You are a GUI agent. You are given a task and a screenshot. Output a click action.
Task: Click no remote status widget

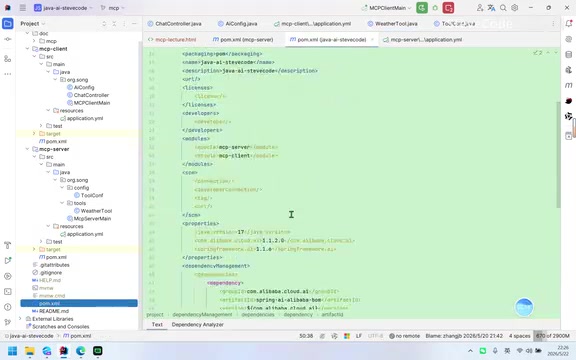[404, 336]
